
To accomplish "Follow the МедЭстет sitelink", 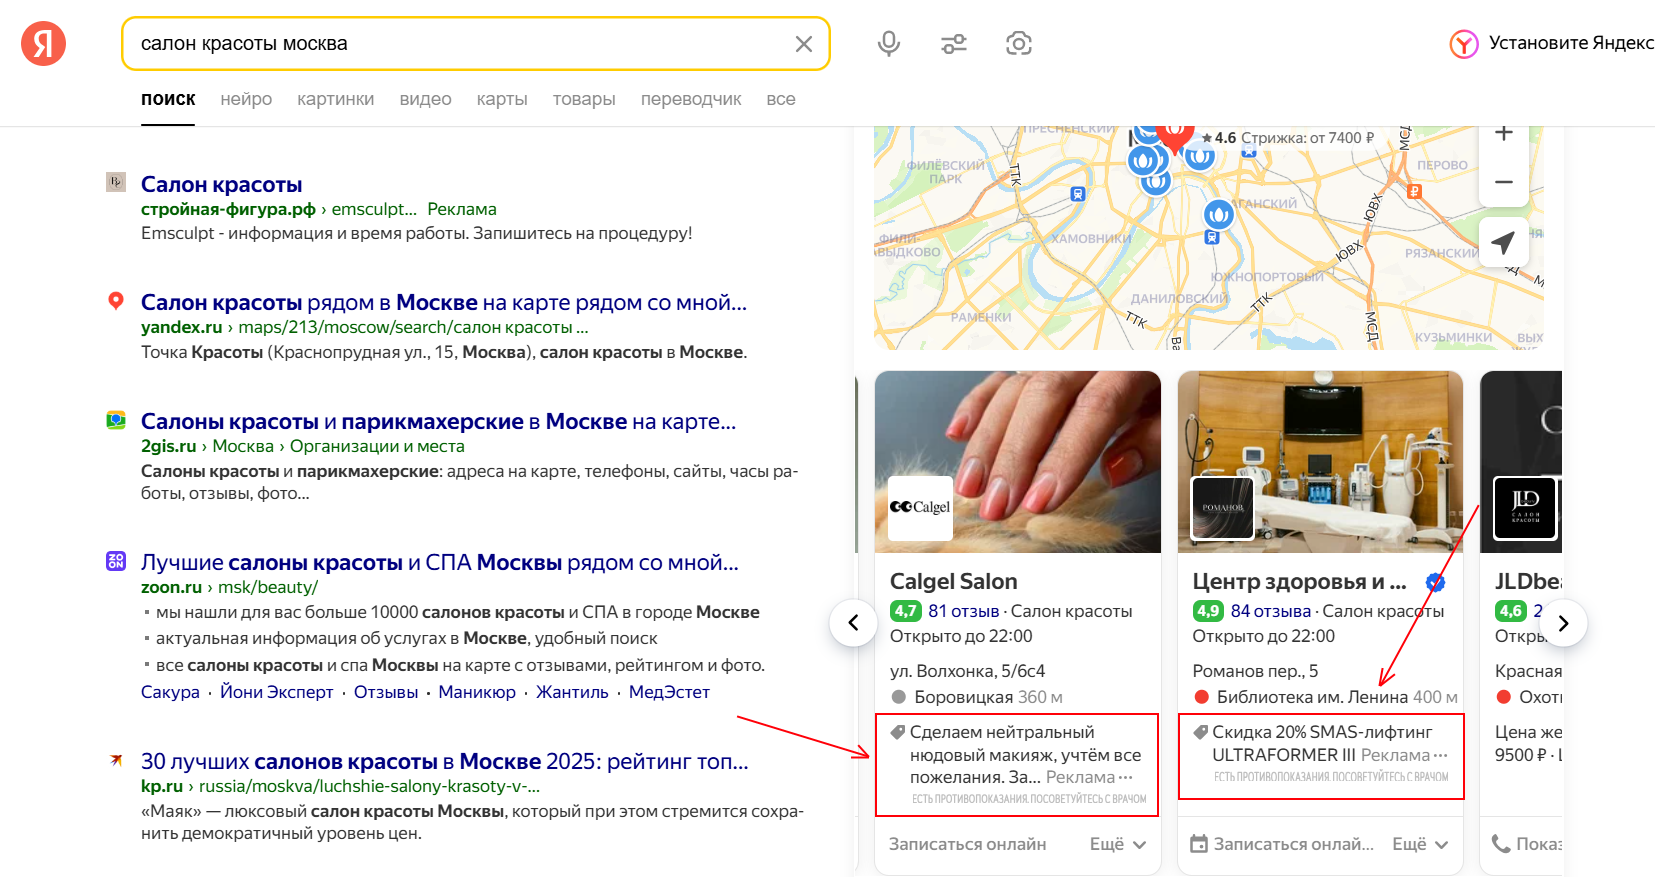I will point(669,692).
